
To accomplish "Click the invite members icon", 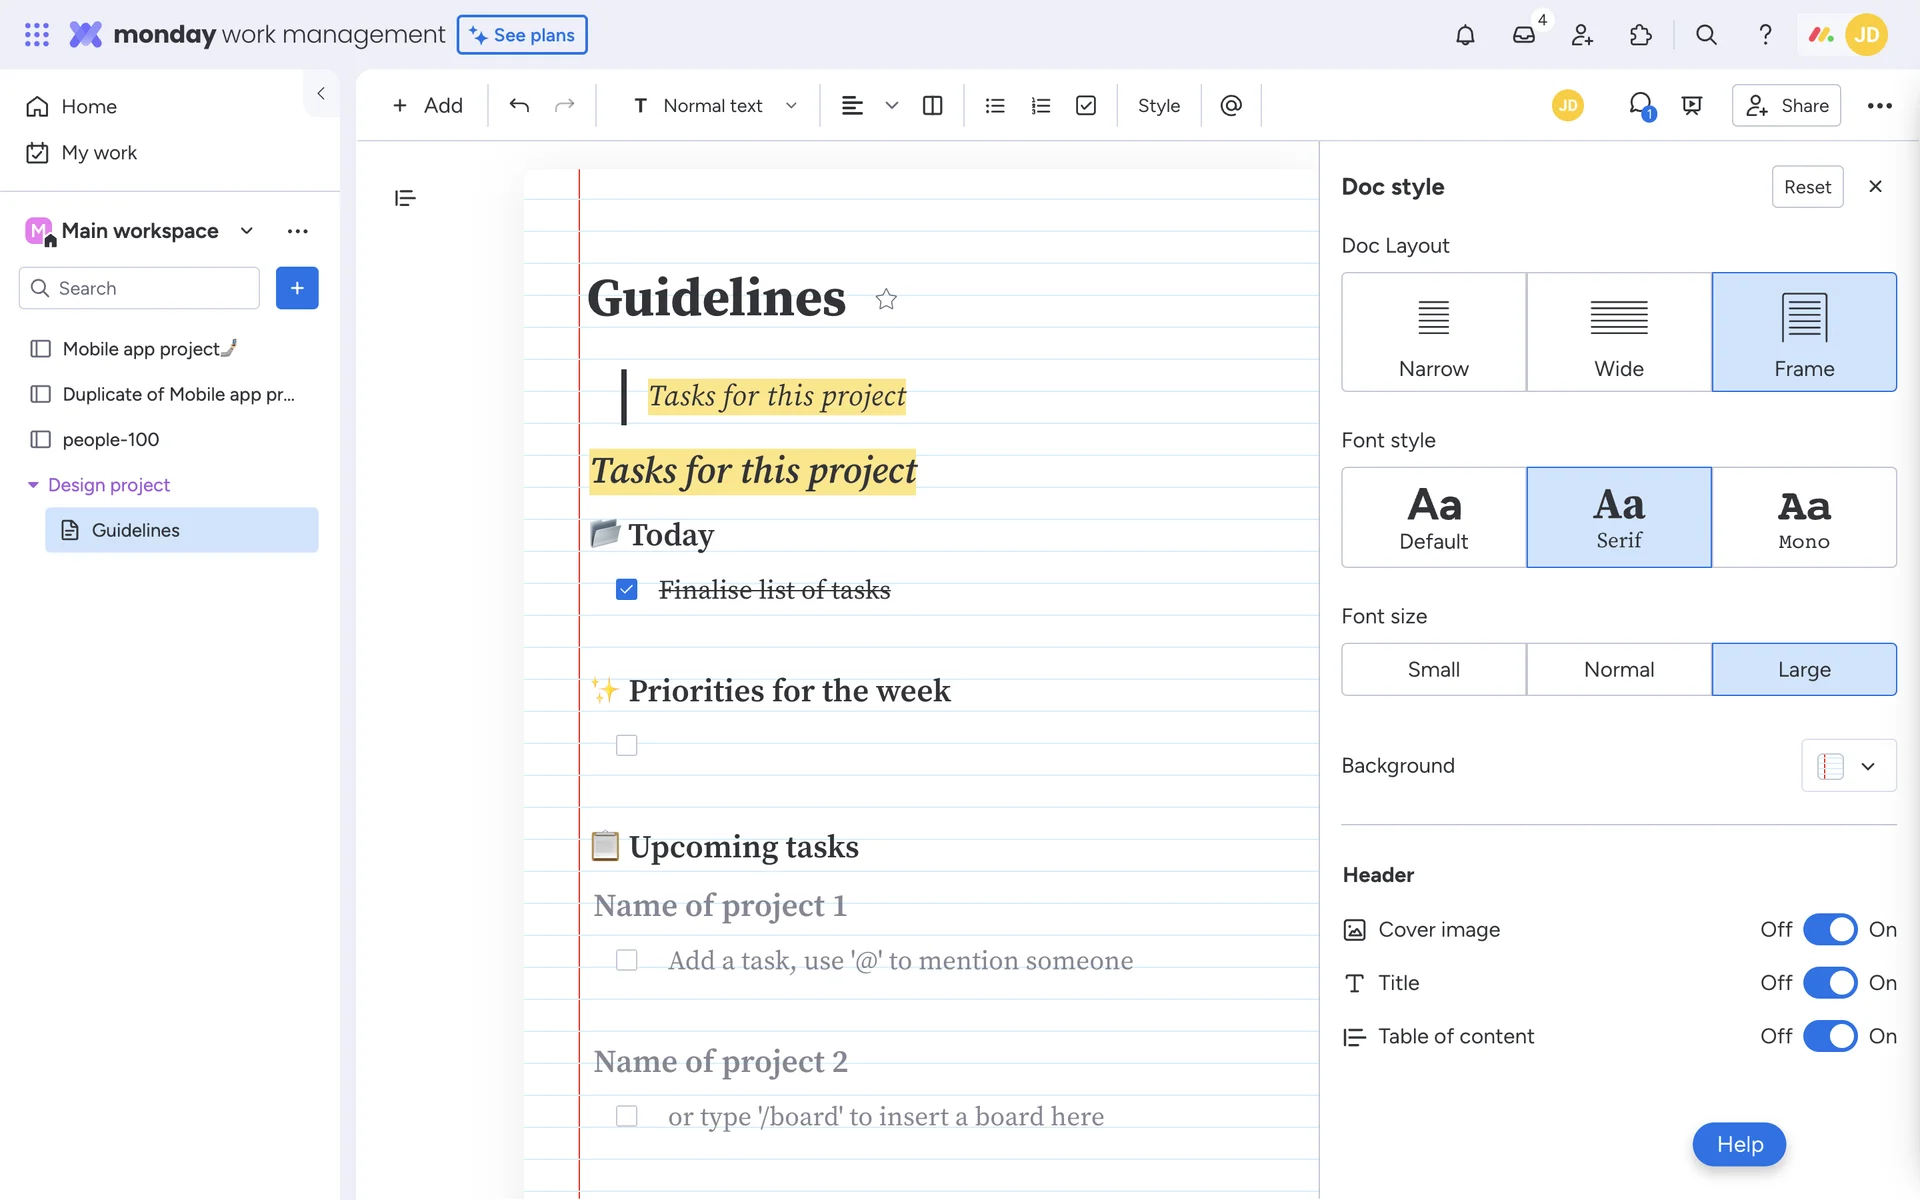I will tap(1582, 35).
